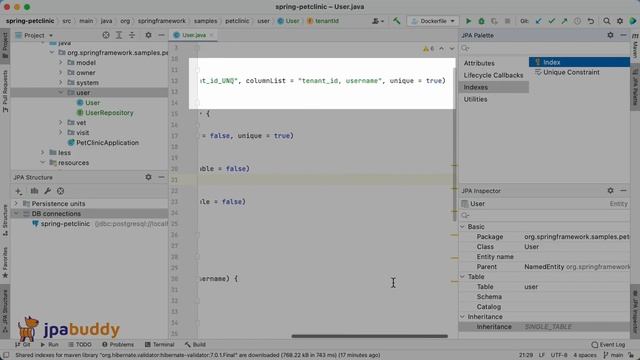Click the Git update project arrow
Image resolution: width=640 pixels, height=360 pixels.
point(538,21)
